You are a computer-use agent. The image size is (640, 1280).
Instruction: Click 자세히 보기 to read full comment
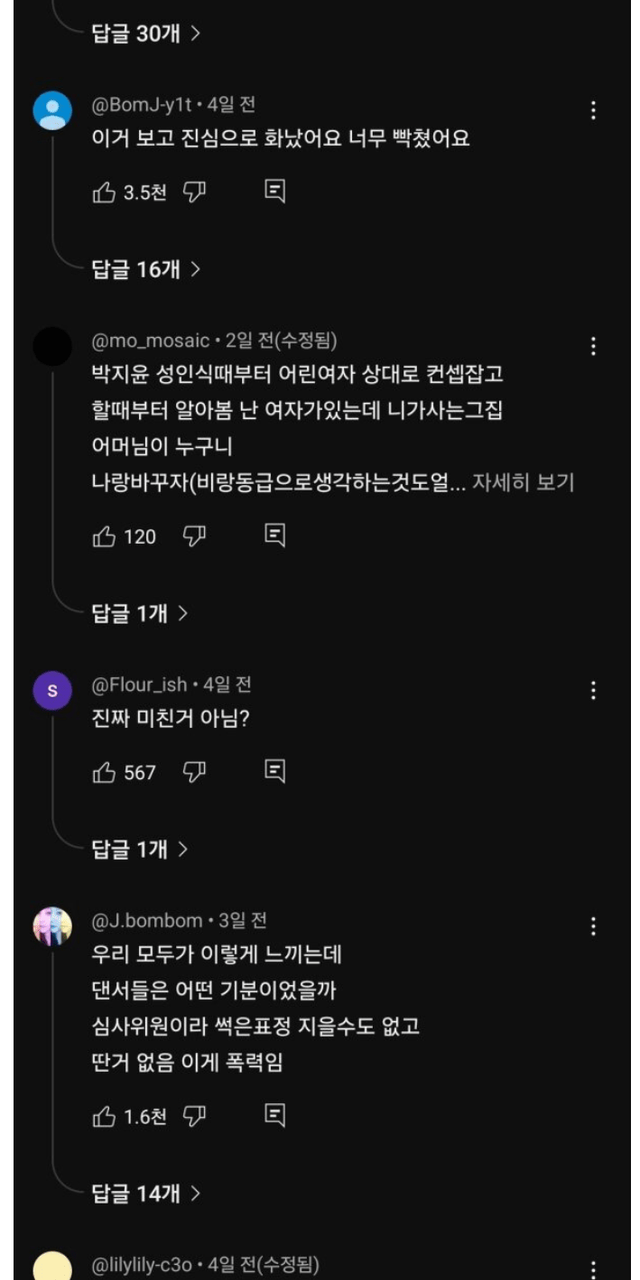pos(523,483)
